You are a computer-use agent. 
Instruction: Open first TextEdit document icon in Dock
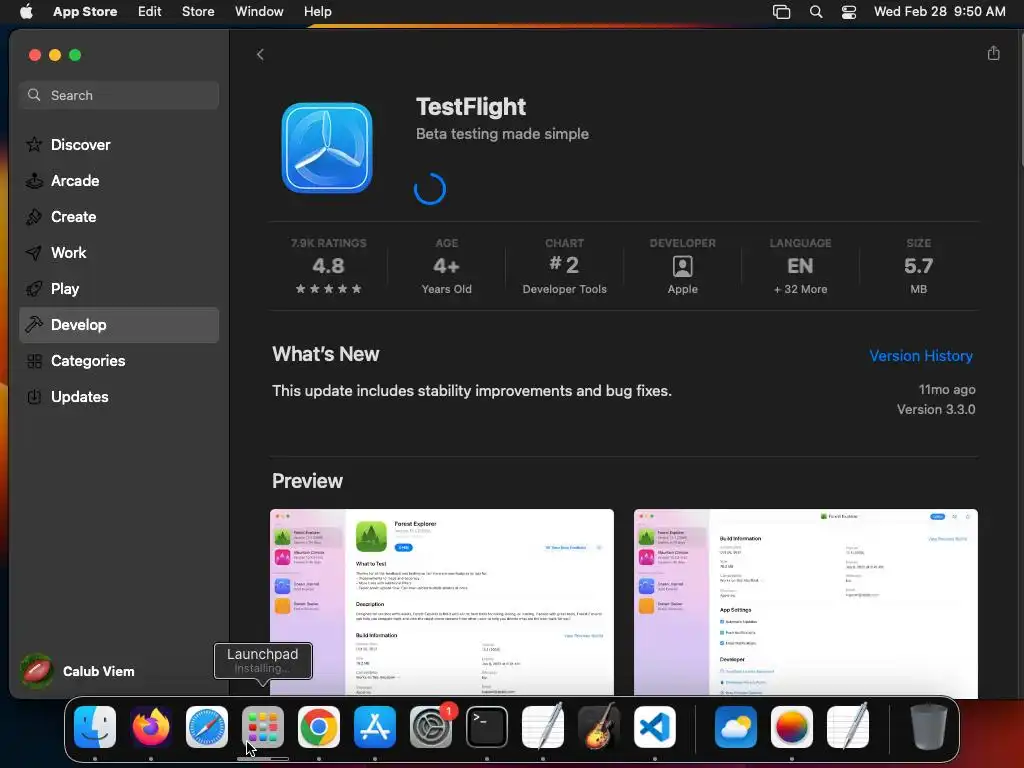pyautogui.click(x=543, y=727)
